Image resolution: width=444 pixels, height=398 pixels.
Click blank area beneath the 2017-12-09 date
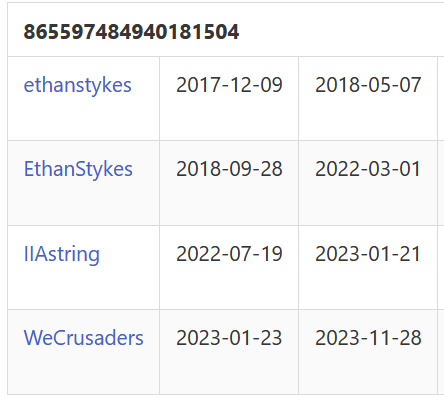pyautogui.click(x=229, y=118)
